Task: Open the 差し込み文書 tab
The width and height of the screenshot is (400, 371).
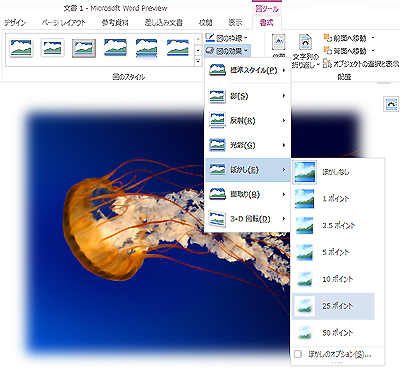Action: [163, 22]
